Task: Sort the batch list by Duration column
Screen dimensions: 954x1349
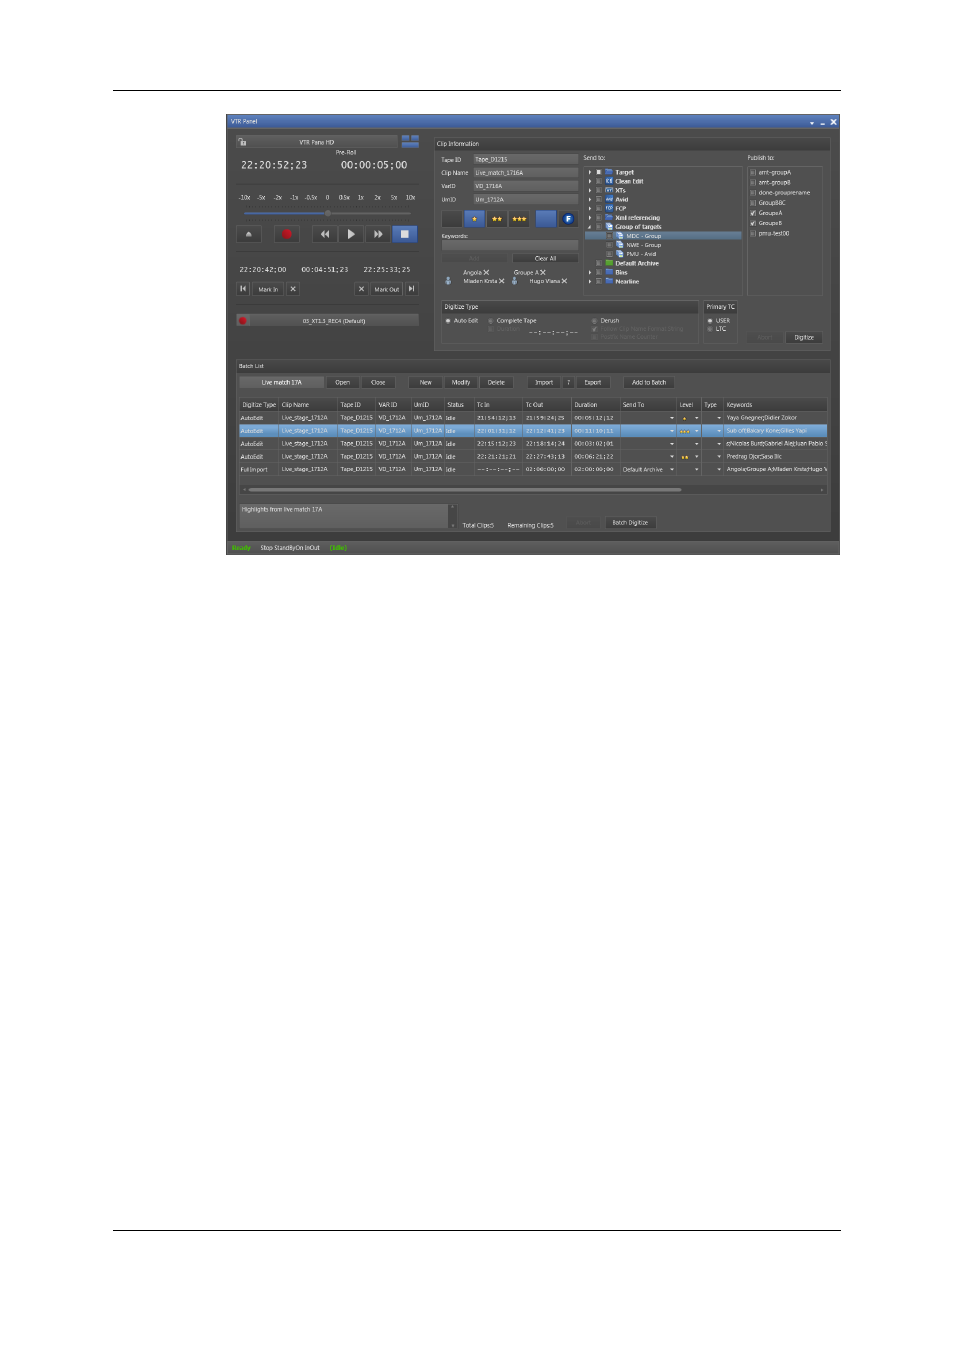Action: tap(596, 405)
